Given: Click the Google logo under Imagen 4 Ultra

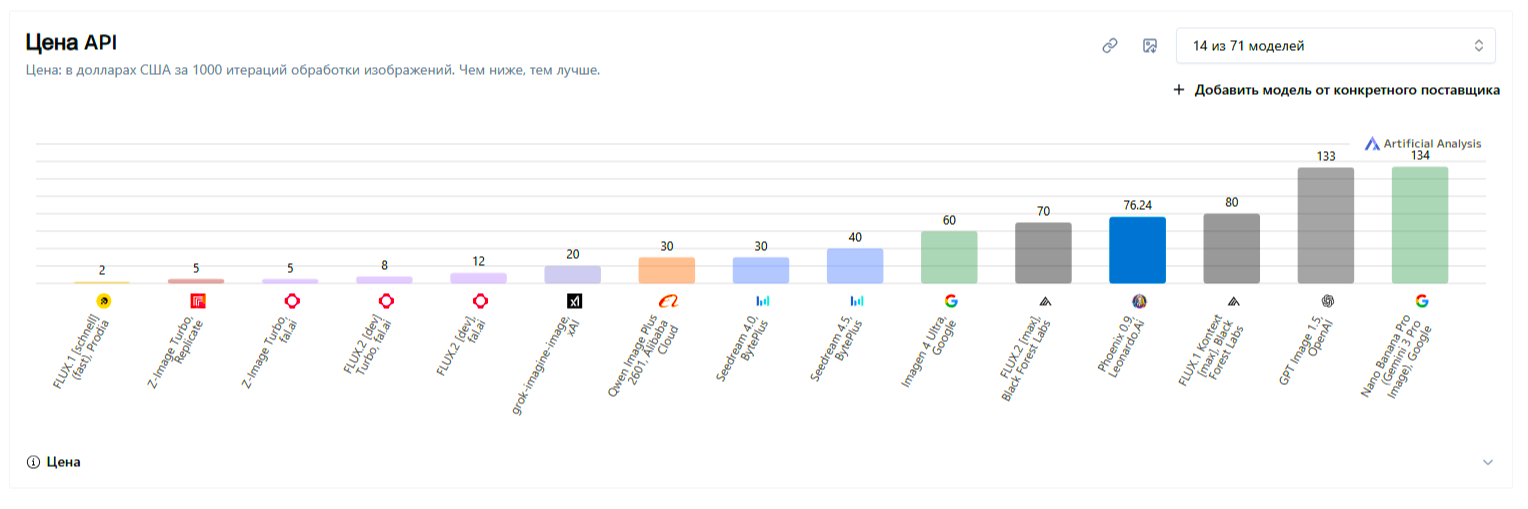Looking at the screenshot, I should point(950,300).
